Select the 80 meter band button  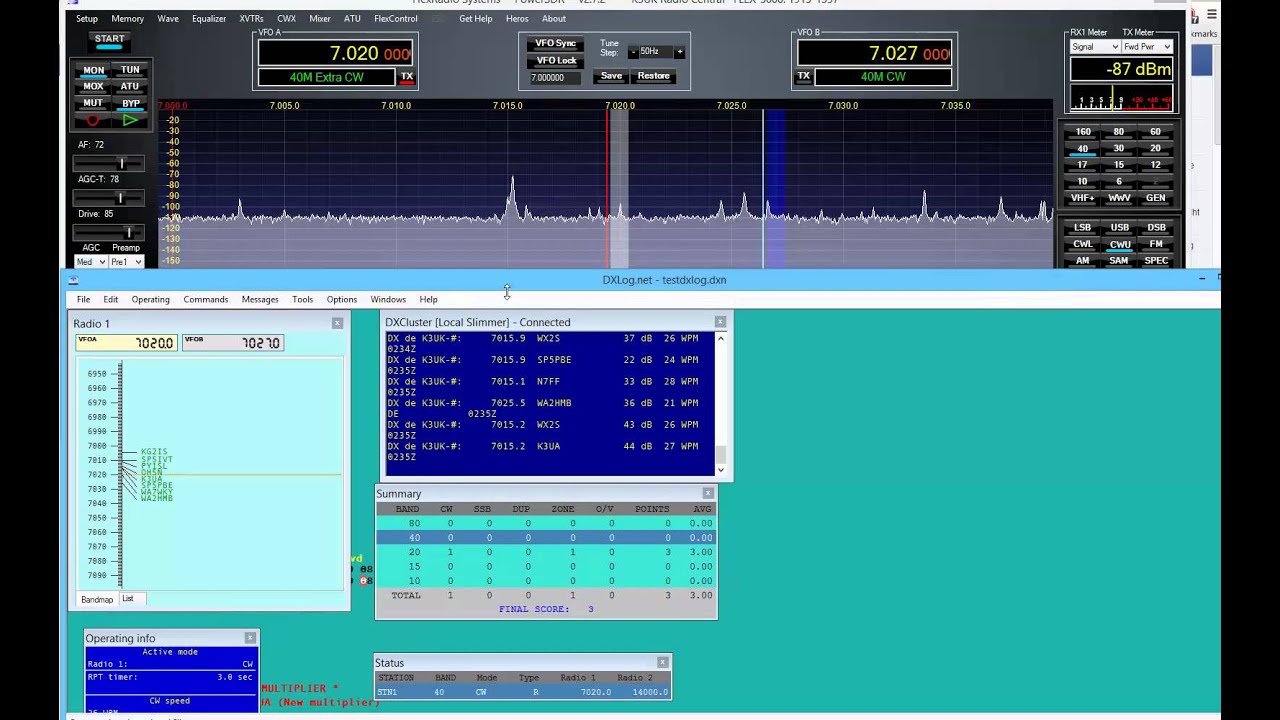point(1119,132)
